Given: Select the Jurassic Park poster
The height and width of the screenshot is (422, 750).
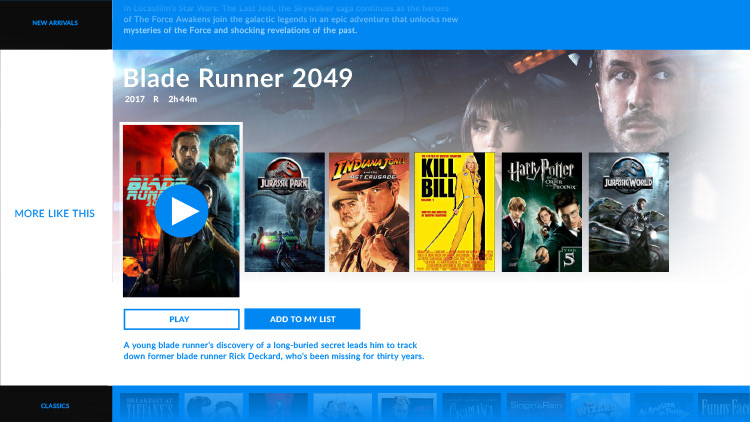Looking at the screenshot, I should pos(285,212).
